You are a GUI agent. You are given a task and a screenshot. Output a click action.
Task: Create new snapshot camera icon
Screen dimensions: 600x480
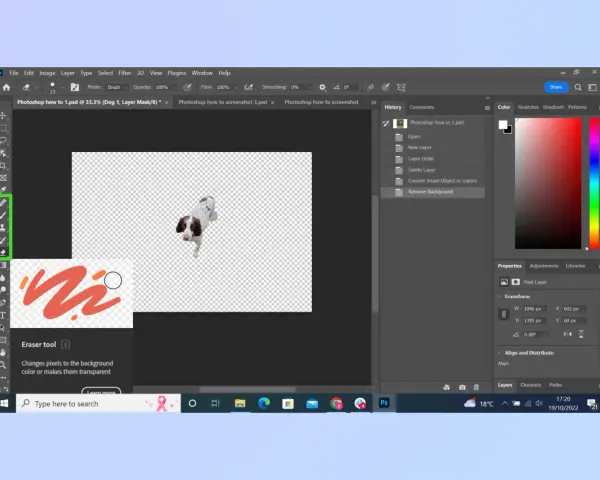point(462,387)
